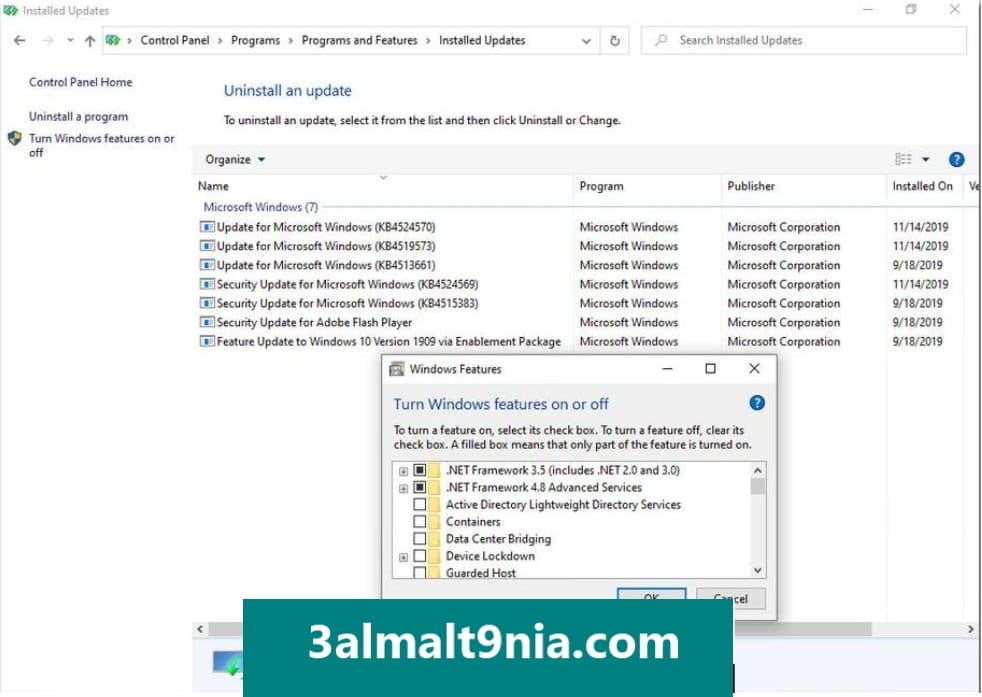
Task: Click the Installed Updates window title icon
Action: tap(11, 11)
